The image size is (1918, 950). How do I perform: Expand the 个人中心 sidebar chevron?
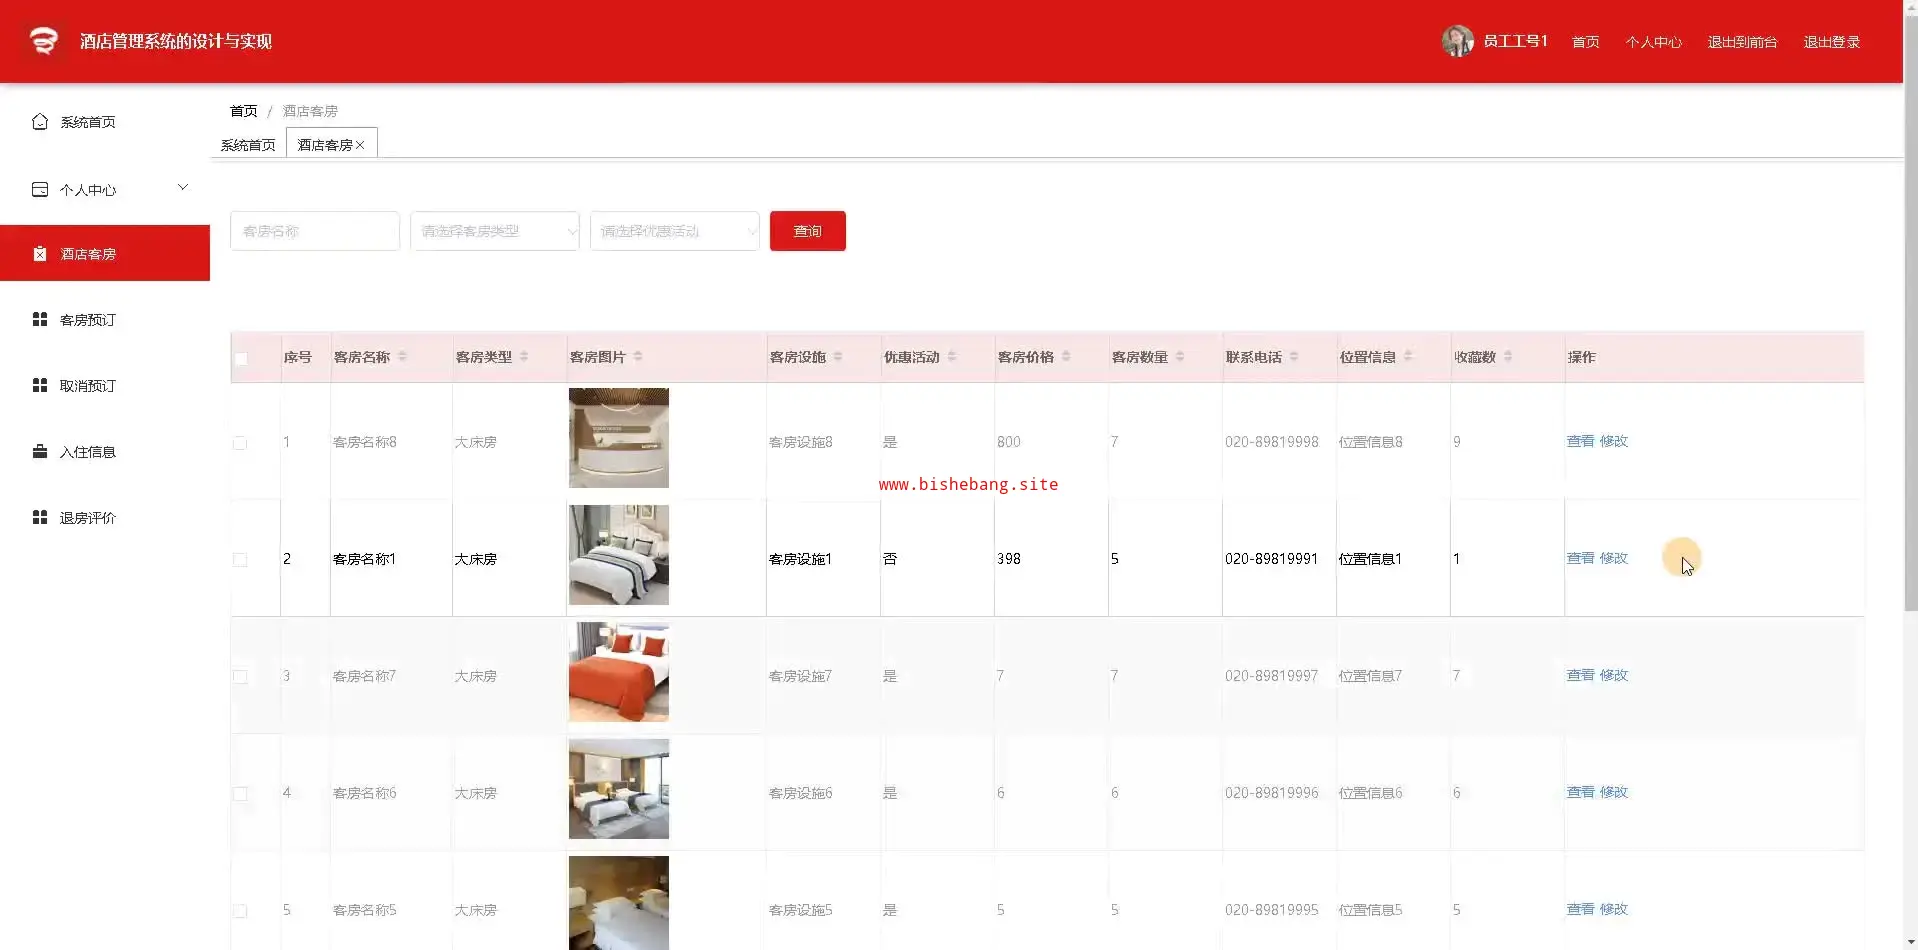tap(183, 188)
